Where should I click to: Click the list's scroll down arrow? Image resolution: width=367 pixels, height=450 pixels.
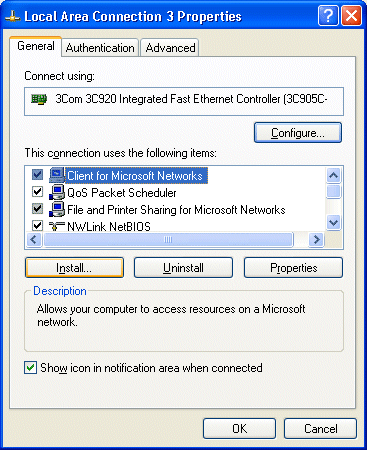[x=333, y=222]
